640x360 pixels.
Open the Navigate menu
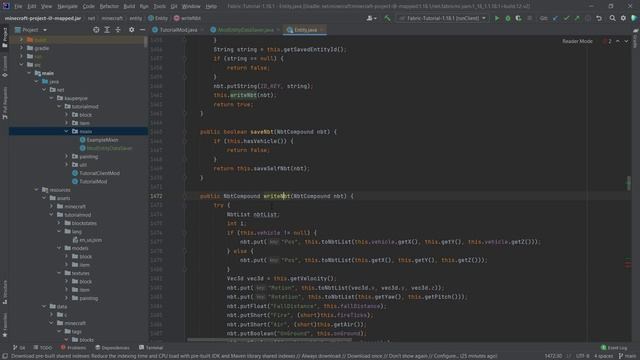[x=67, y=6]
